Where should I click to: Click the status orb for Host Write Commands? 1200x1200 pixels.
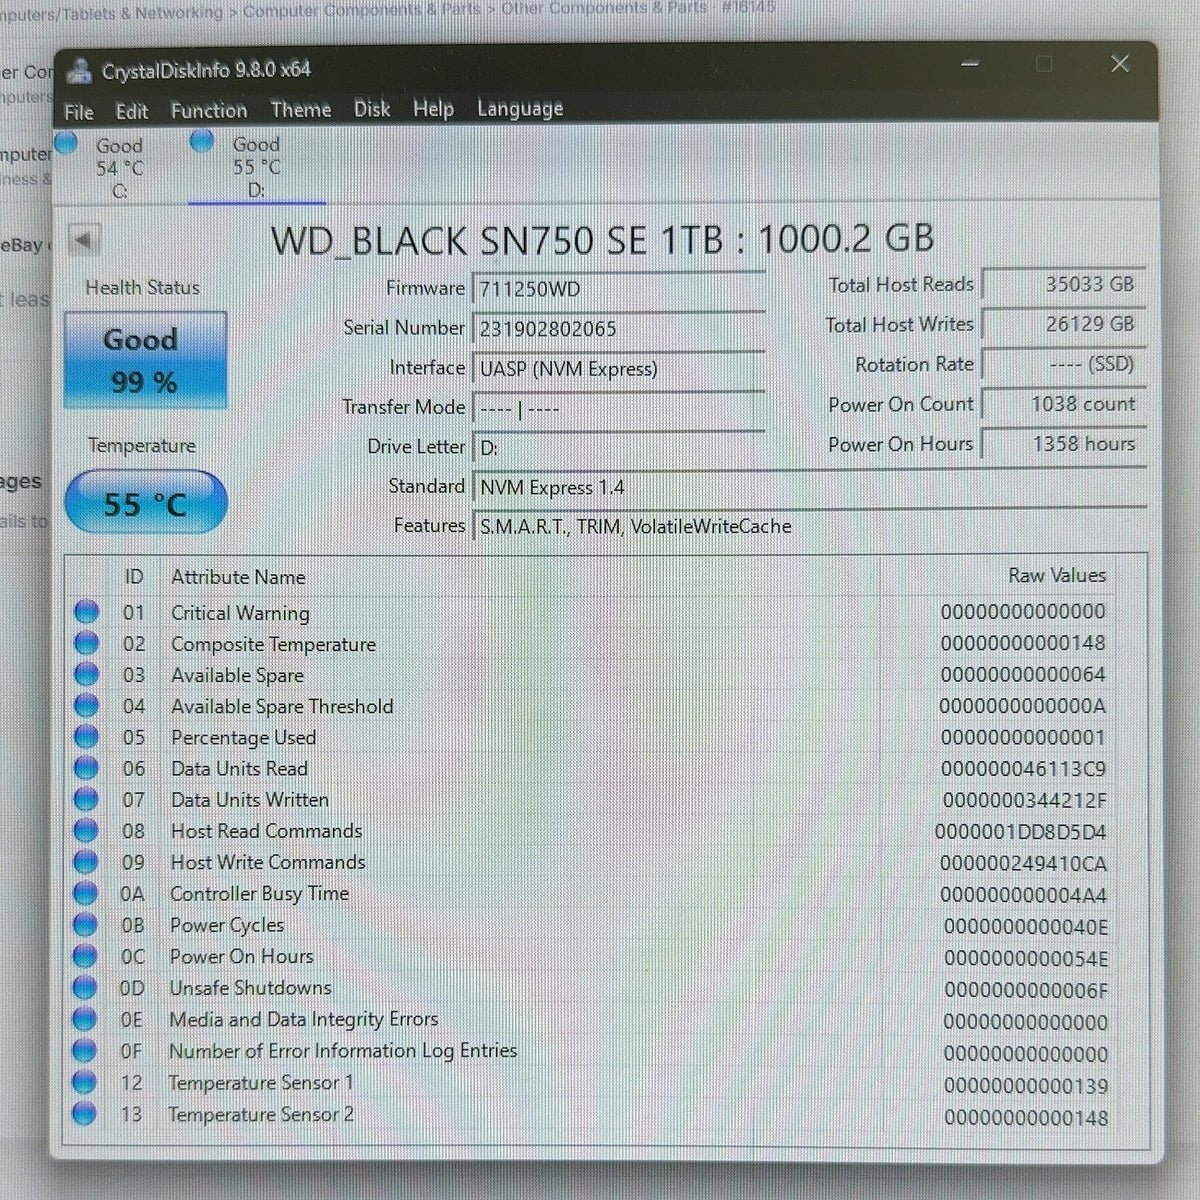(x=87, y=861)
